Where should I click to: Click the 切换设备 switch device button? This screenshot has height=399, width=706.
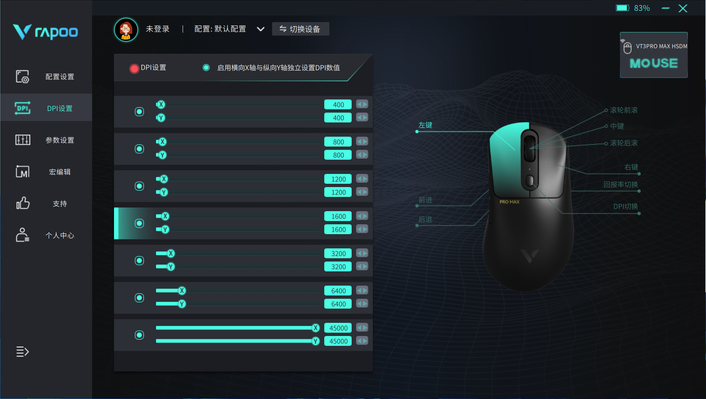pyautogui.click(x=300, y=29)
